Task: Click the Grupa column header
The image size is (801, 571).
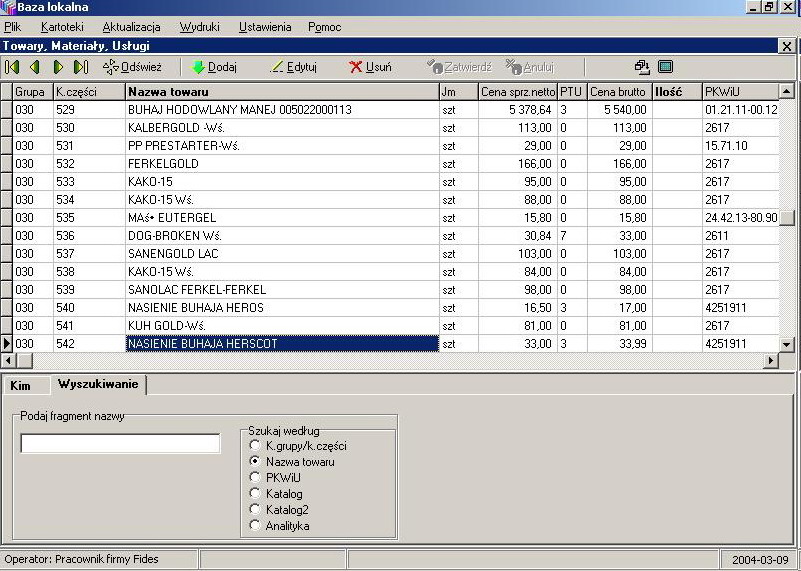Action: [x=33, y=92]
